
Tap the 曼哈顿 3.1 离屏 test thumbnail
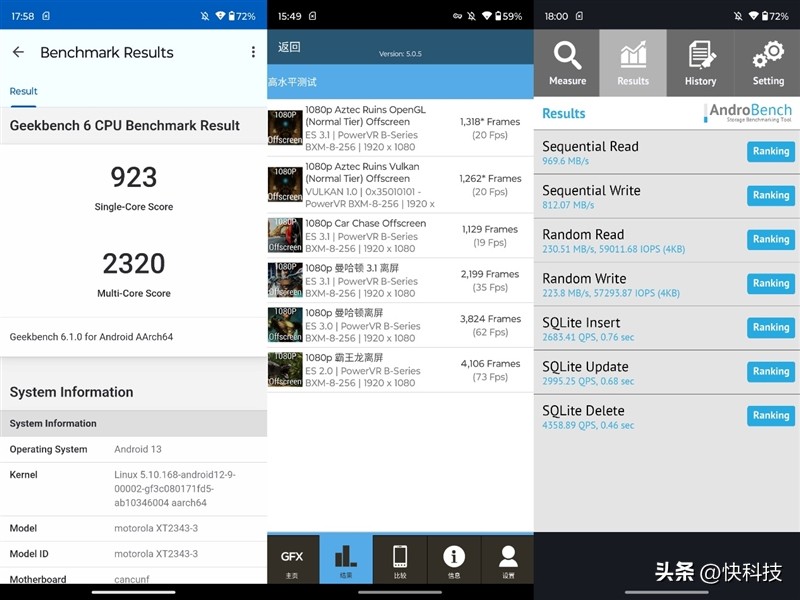(285, 280)
